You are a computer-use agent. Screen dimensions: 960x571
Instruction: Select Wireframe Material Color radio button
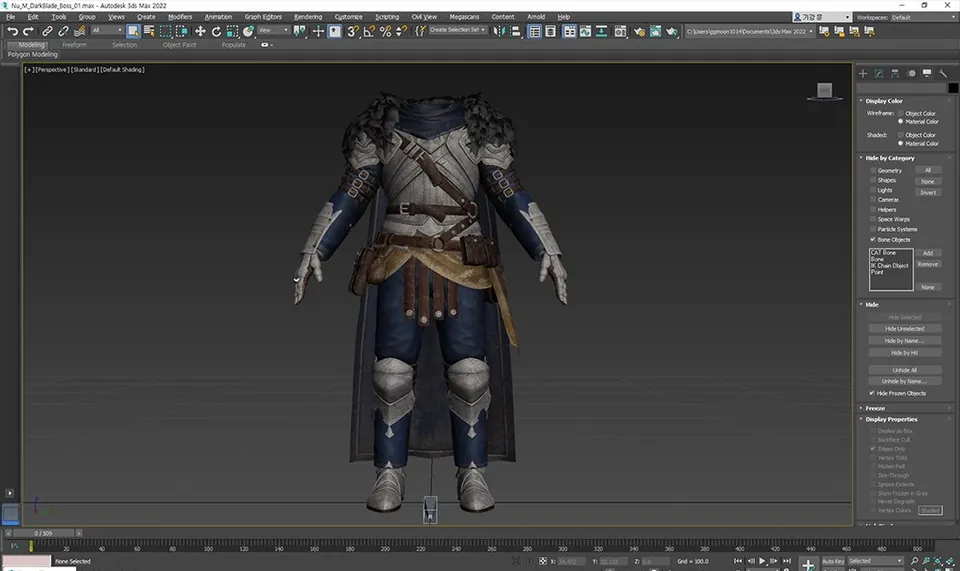pos(901,121)
